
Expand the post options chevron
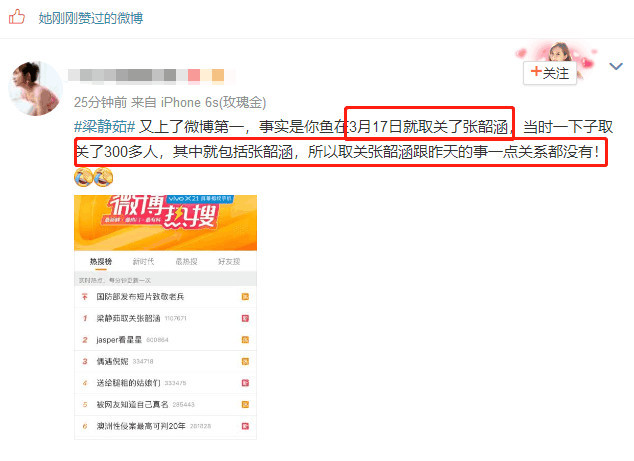click(x=616, y=66)
